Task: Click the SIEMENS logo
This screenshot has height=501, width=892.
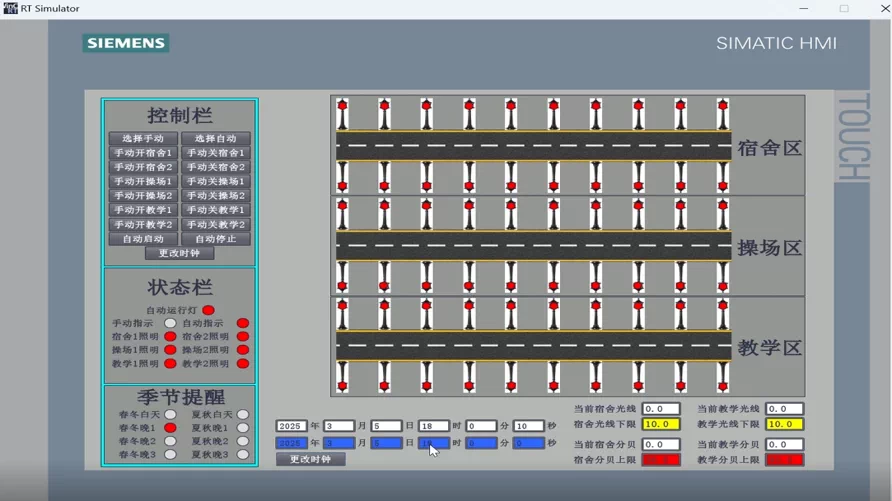Action: (x=126, y=43)
